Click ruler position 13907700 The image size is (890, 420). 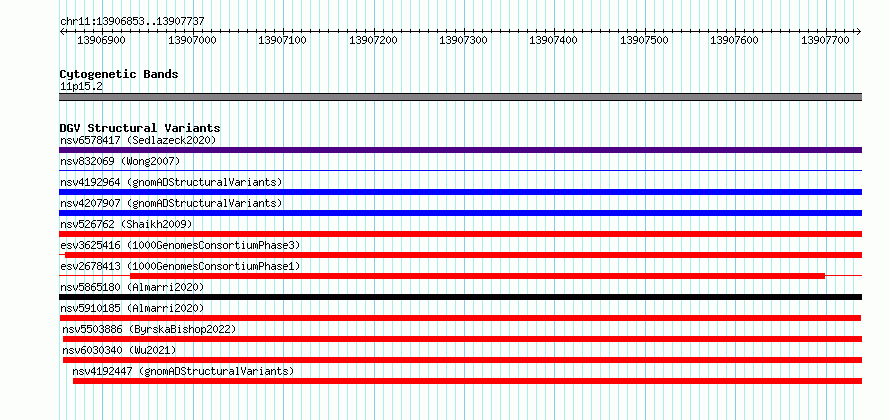(826, 40)
